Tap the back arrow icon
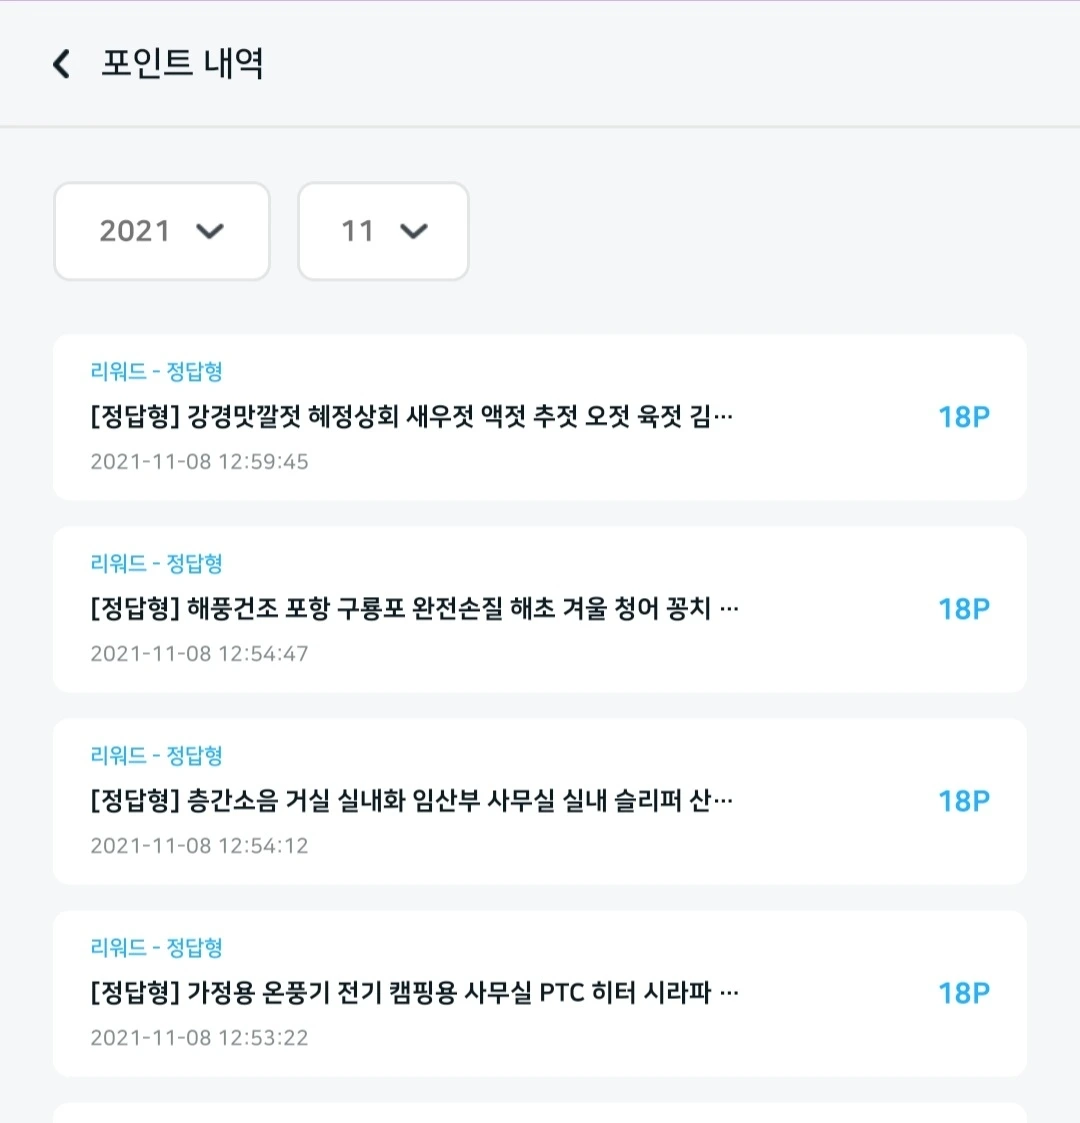1080x1123 pixels. (62, 65)
